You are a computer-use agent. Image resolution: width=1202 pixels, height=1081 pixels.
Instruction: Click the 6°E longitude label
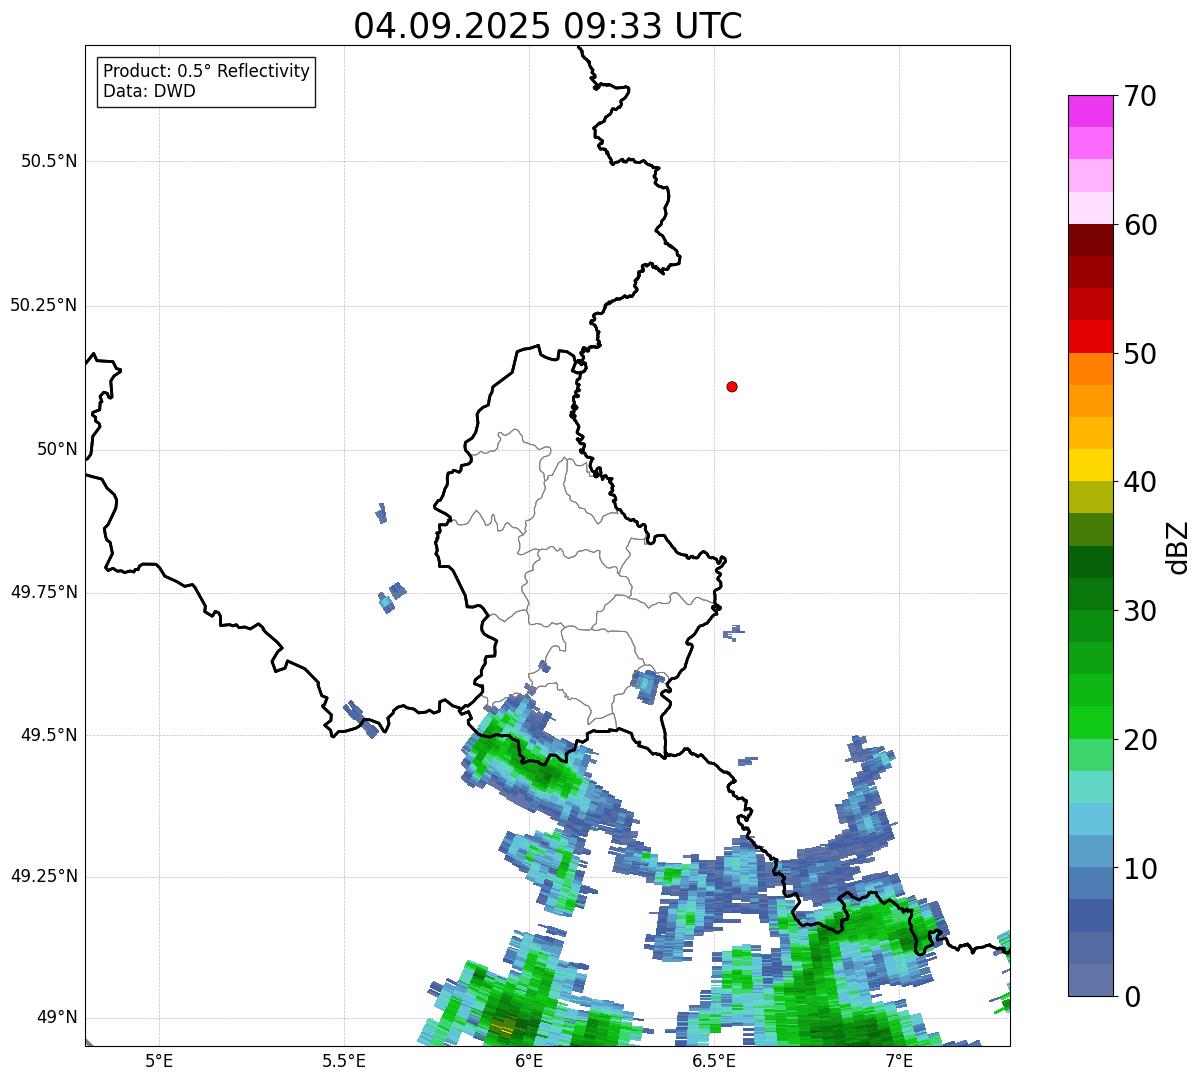tap(529, 1060)
